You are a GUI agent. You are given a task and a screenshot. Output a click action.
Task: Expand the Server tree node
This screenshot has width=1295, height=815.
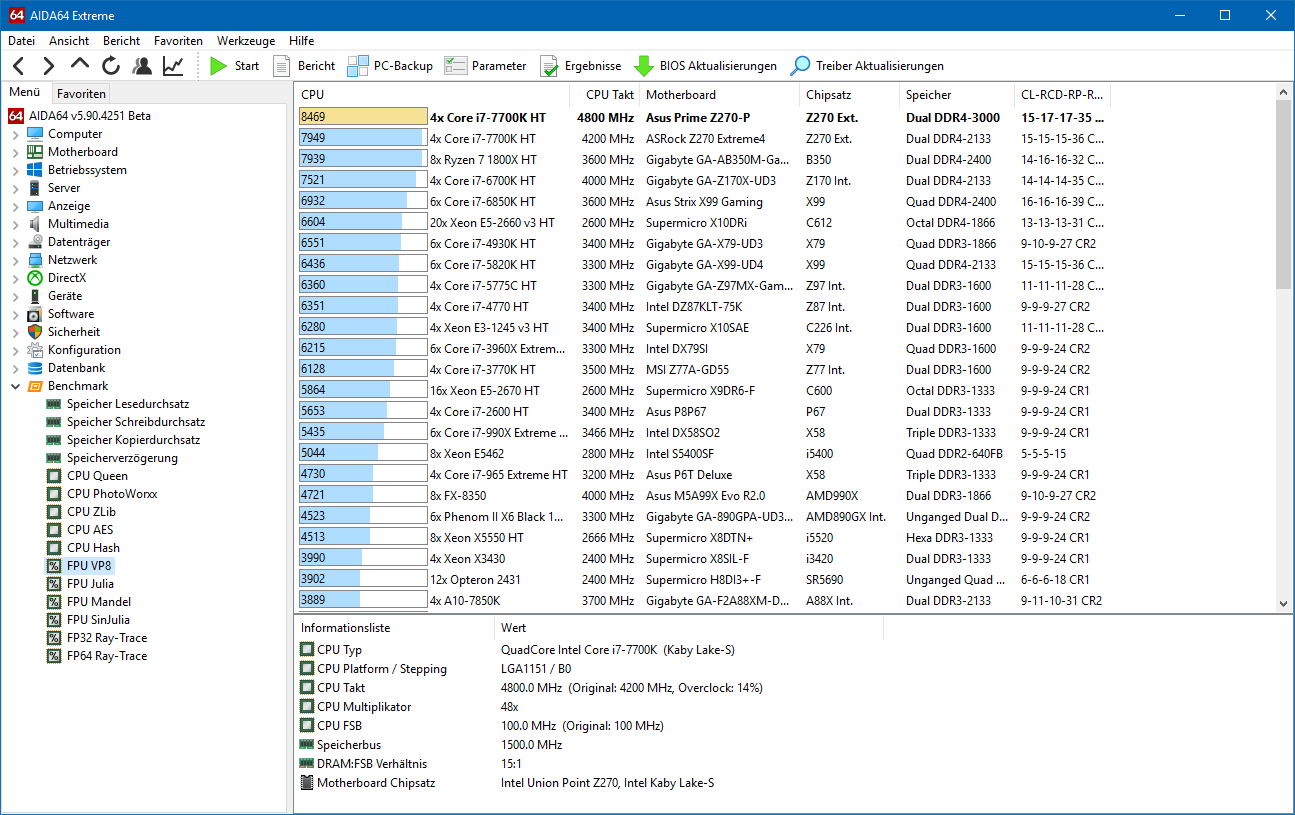pyautogui.click(x=15, y=188)
